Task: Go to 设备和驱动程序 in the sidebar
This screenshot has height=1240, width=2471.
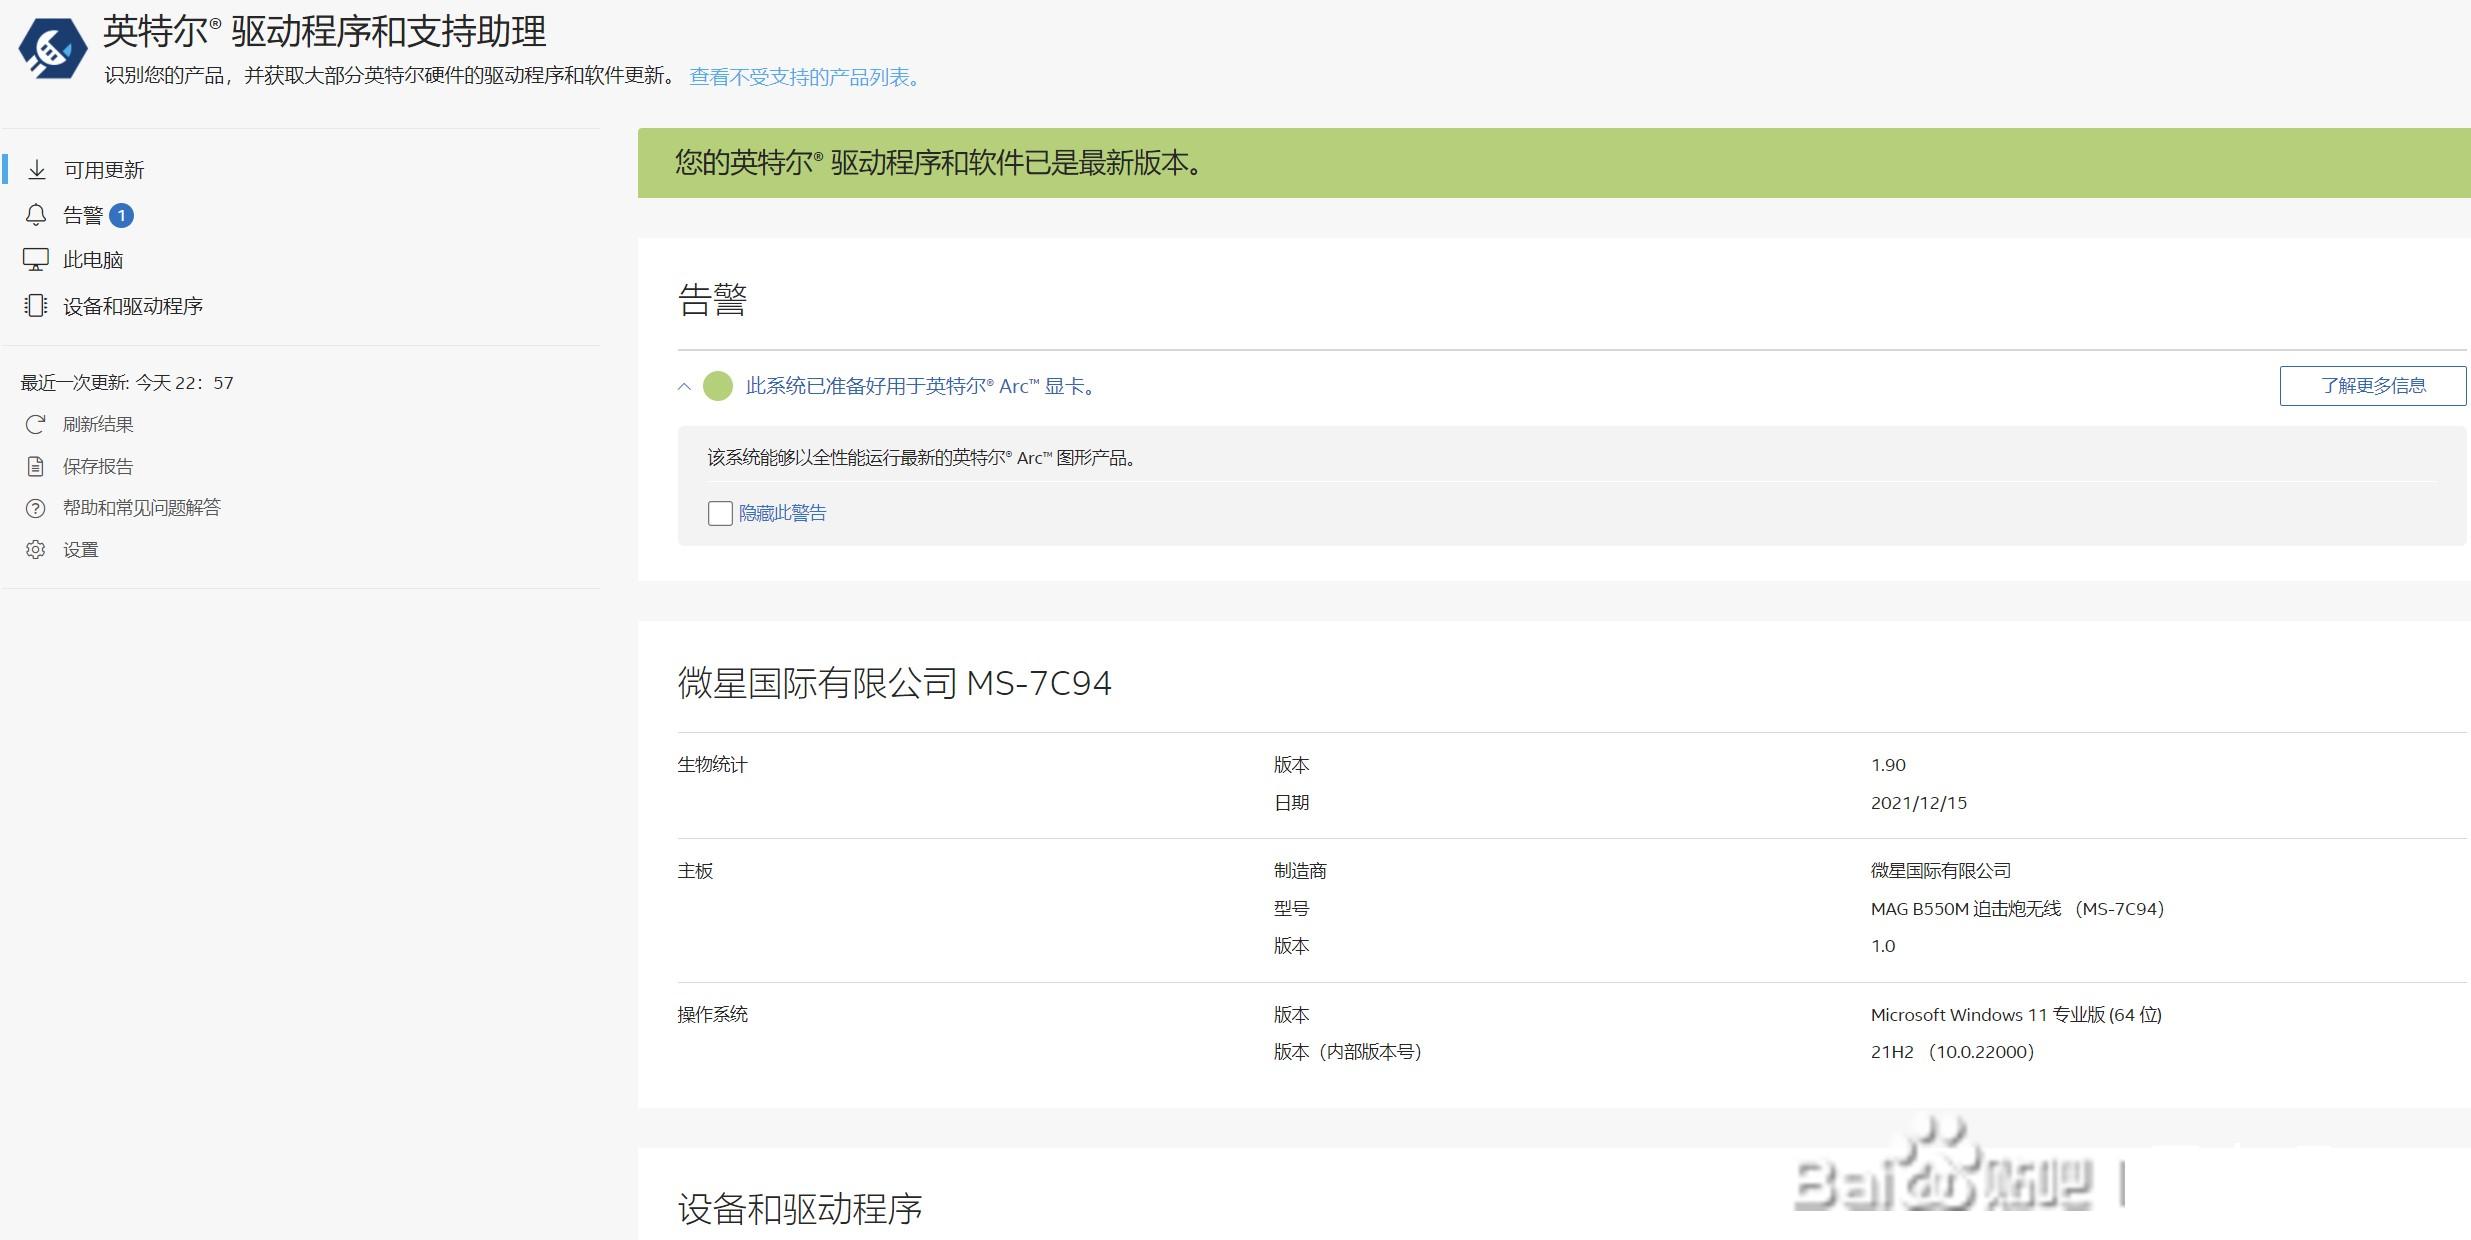Action: click(133, 306)
